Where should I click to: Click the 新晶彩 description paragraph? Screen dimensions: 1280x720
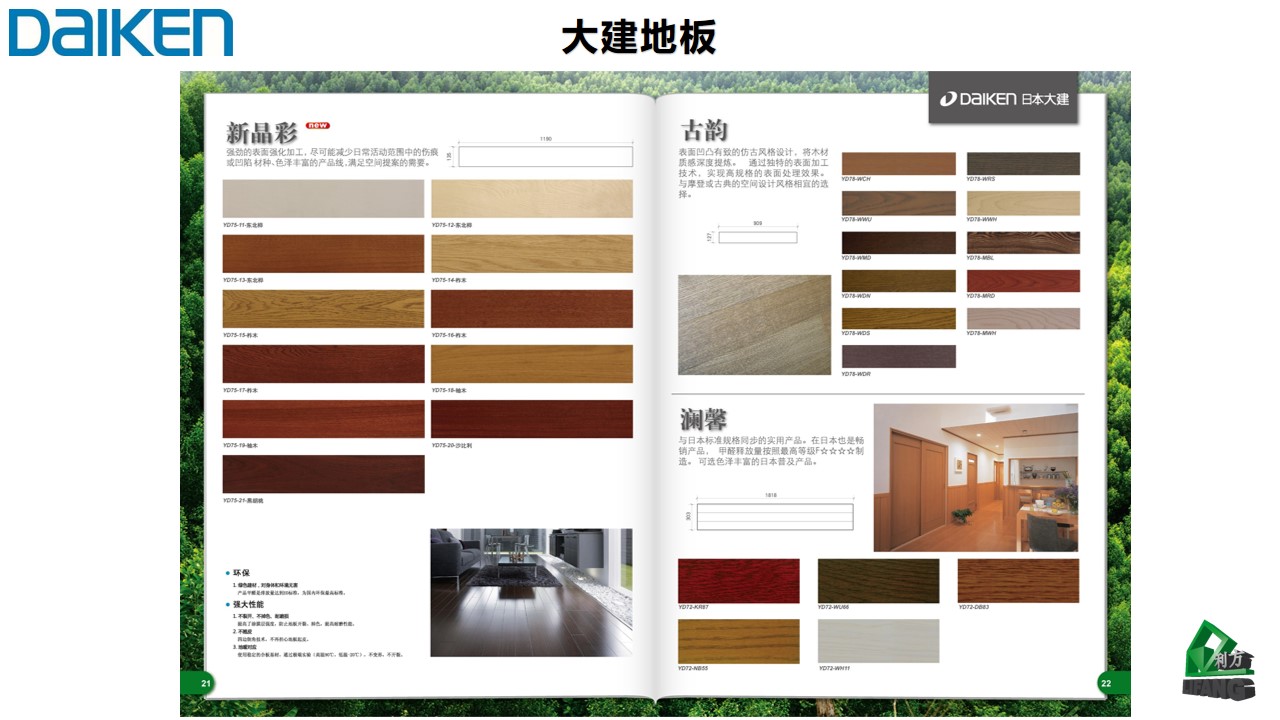[x=330, y=158]
